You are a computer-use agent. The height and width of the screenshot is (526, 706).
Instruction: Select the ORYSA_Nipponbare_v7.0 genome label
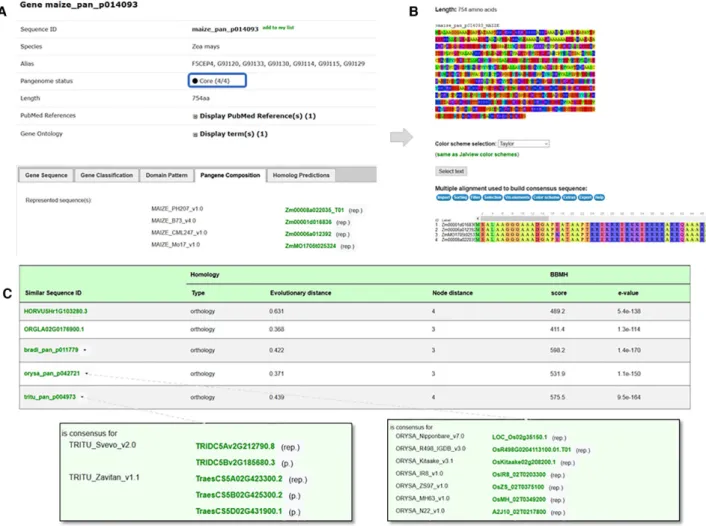pyautogui.click(x=430, y=436)
